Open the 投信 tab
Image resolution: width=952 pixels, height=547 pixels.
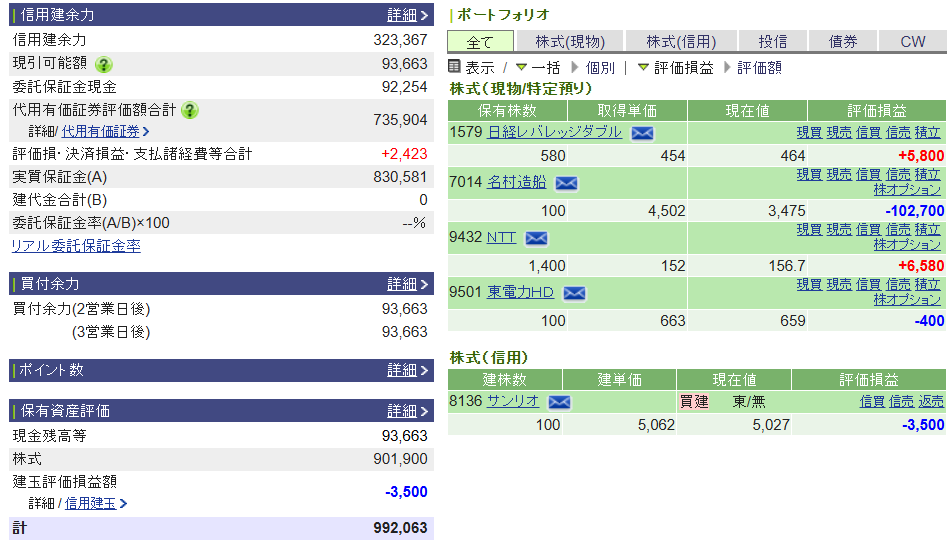[772, 41]
